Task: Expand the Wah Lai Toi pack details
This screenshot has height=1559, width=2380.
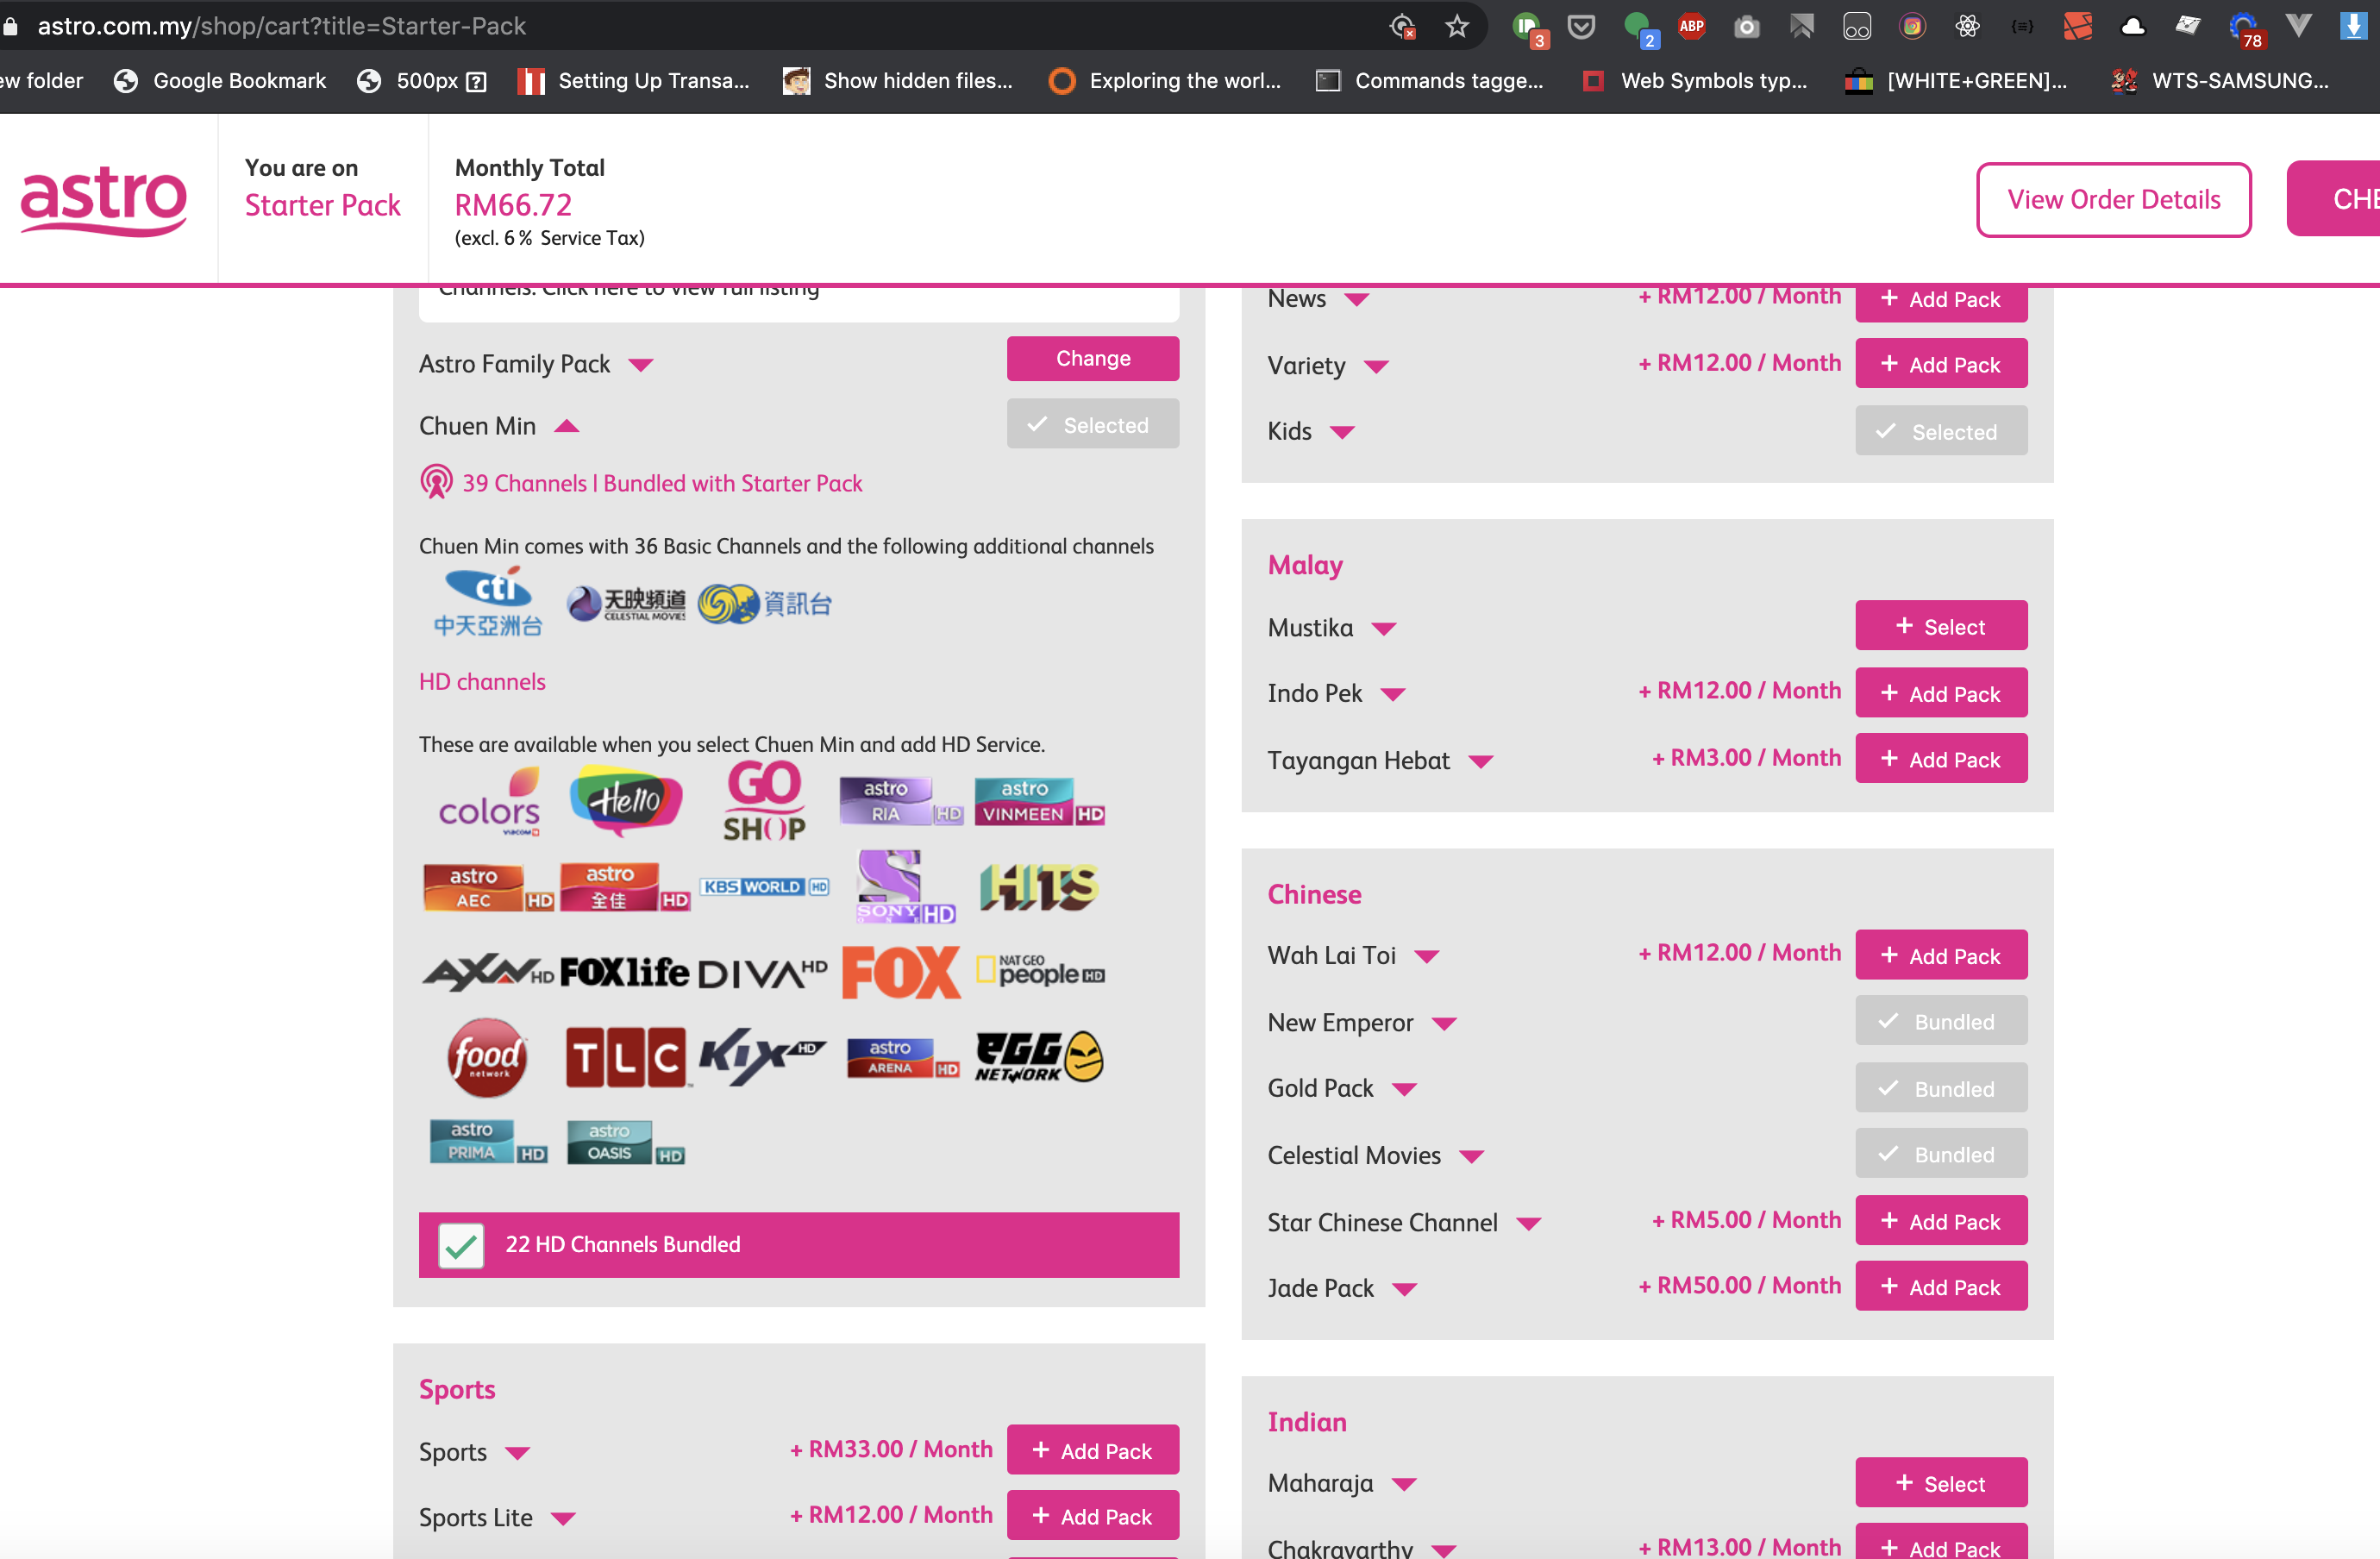Action: click(x=1427, y=956)
